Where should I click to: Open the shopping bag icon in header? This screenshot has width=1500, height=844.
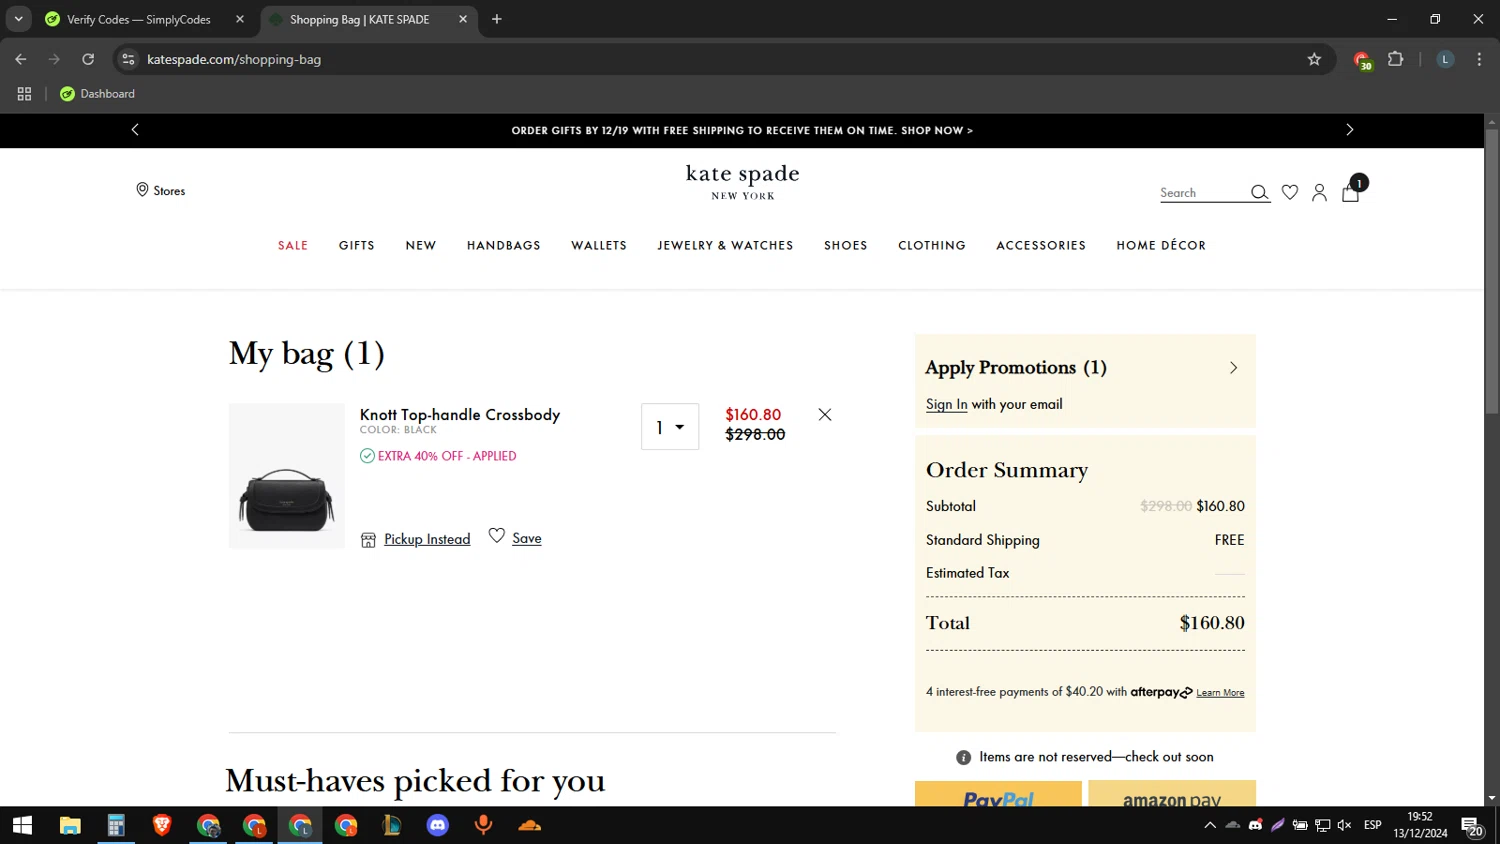1351,191
